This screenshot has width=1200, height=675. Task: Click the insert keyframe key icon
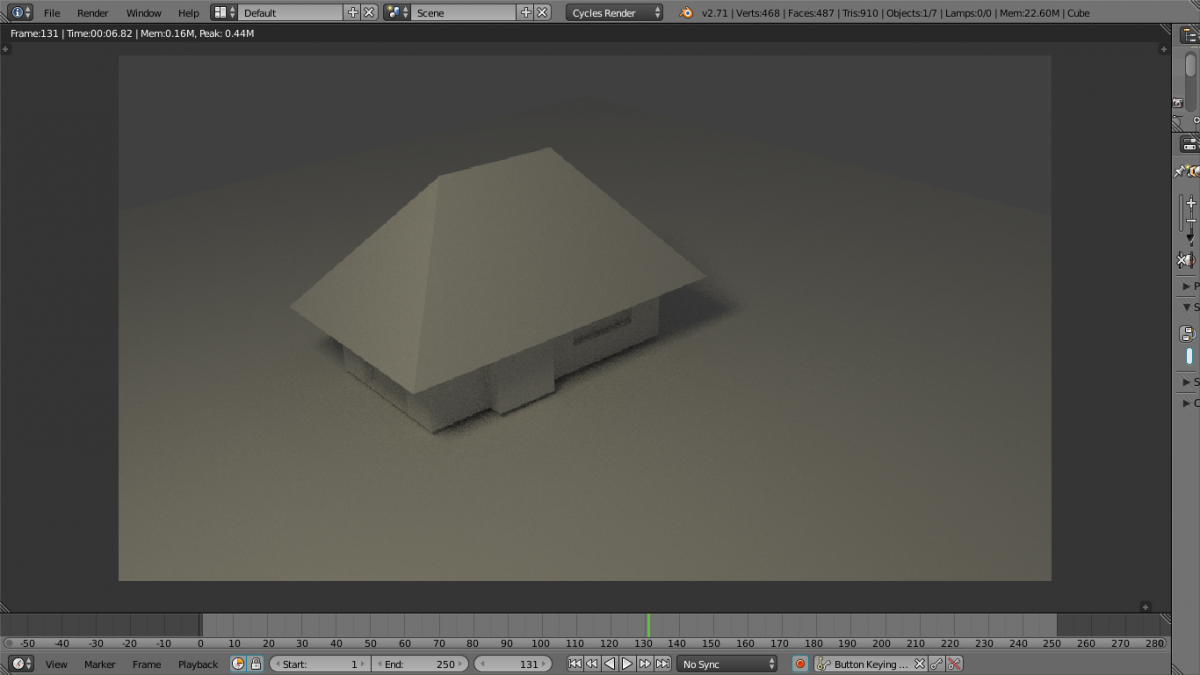[x=936, y=664]
